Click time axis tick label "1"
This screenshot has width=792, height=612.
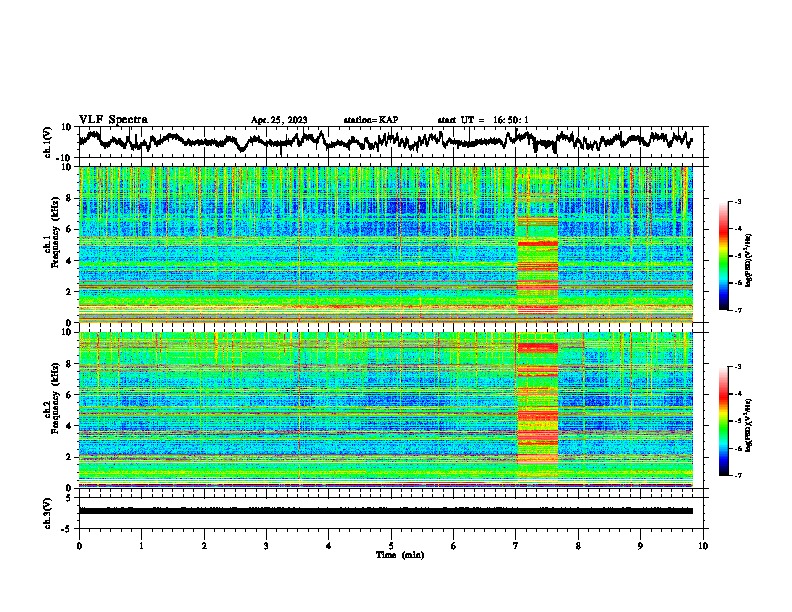141,546
